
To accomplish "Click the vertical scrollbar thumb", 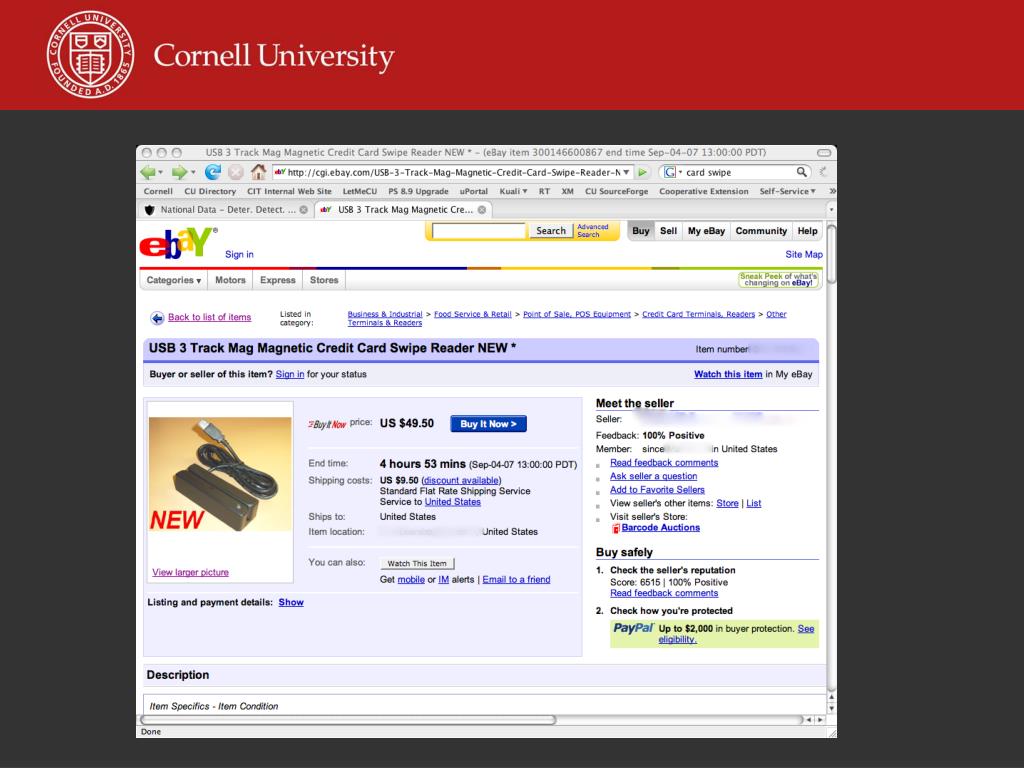I will click(831, 254).
